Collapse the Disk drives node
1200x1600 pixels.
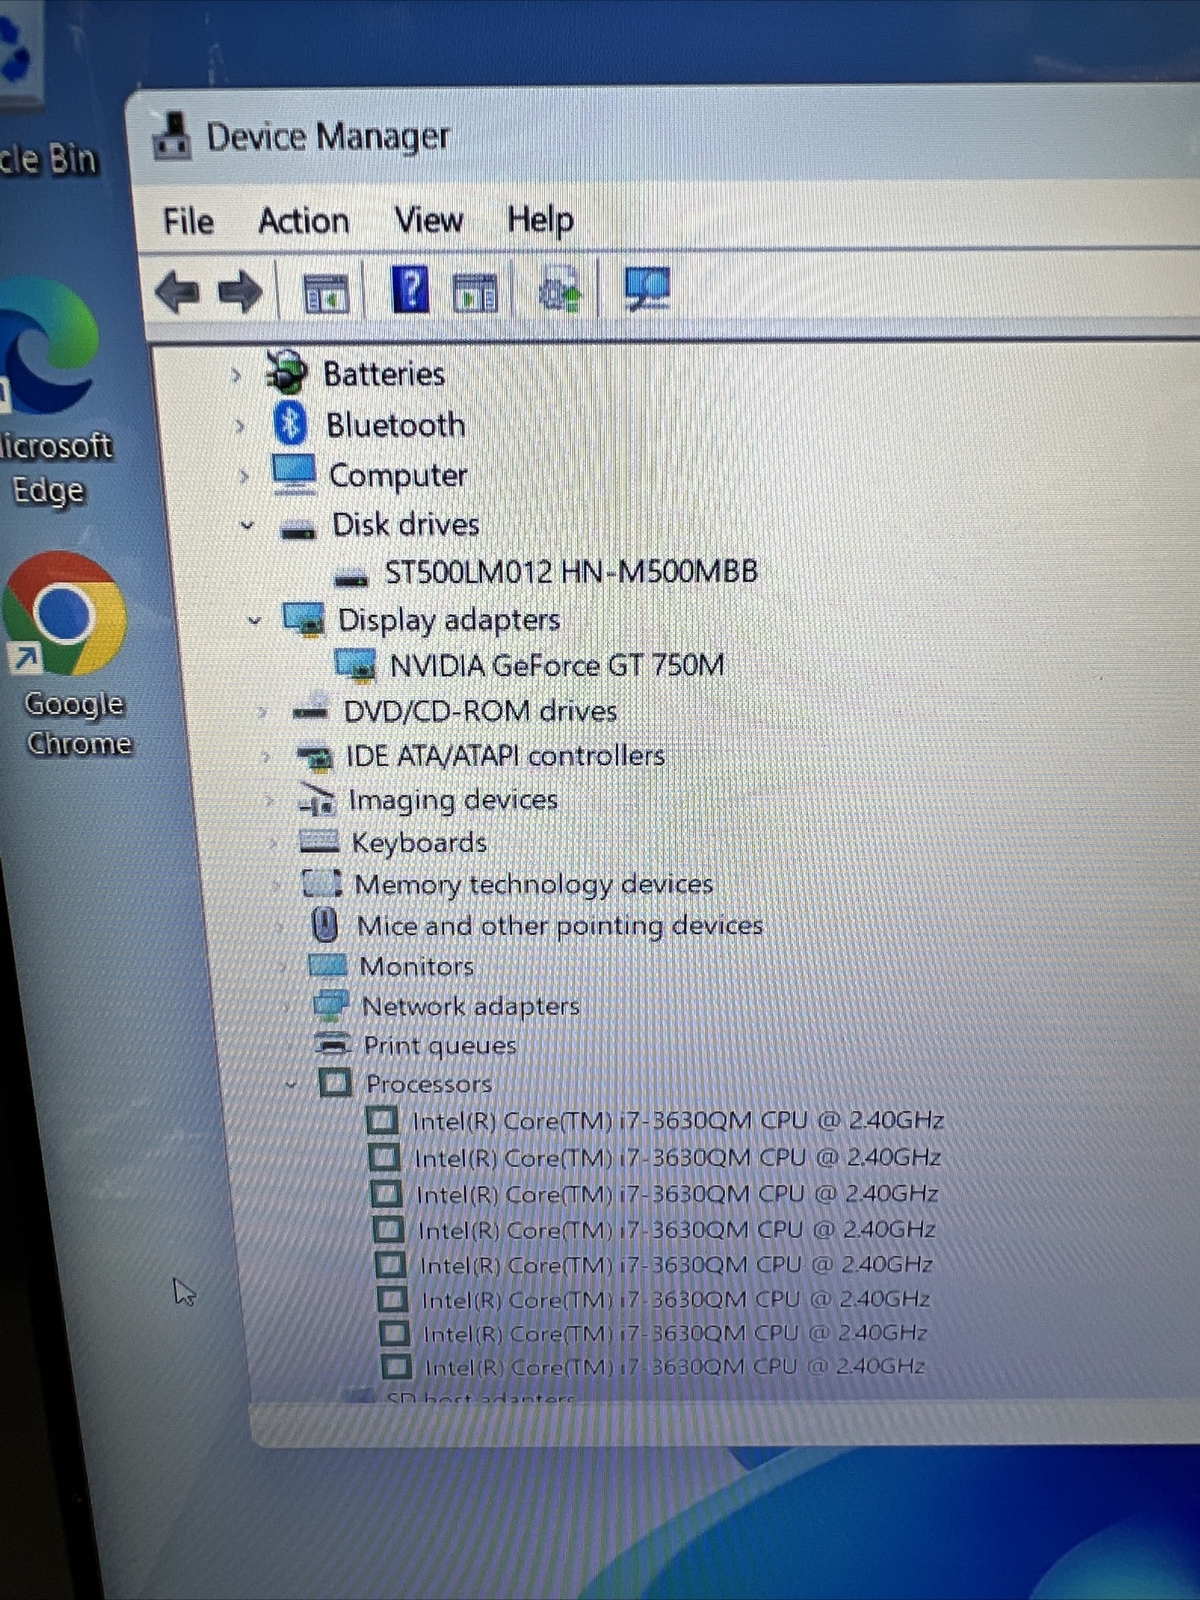click(247, 525)
